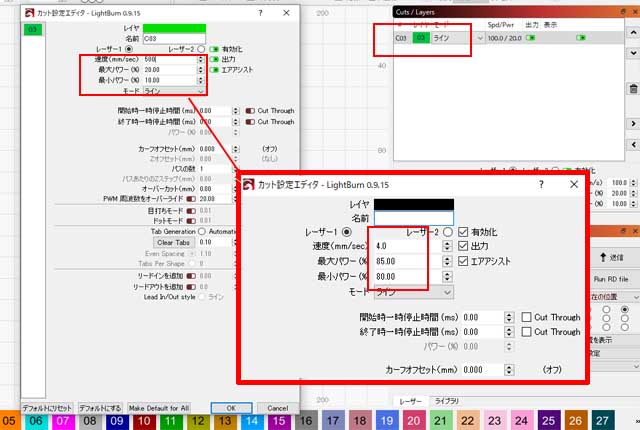640x430 pixels.
Task: Switch to ライブラリ tab
Action: click(x=447, y=401)
